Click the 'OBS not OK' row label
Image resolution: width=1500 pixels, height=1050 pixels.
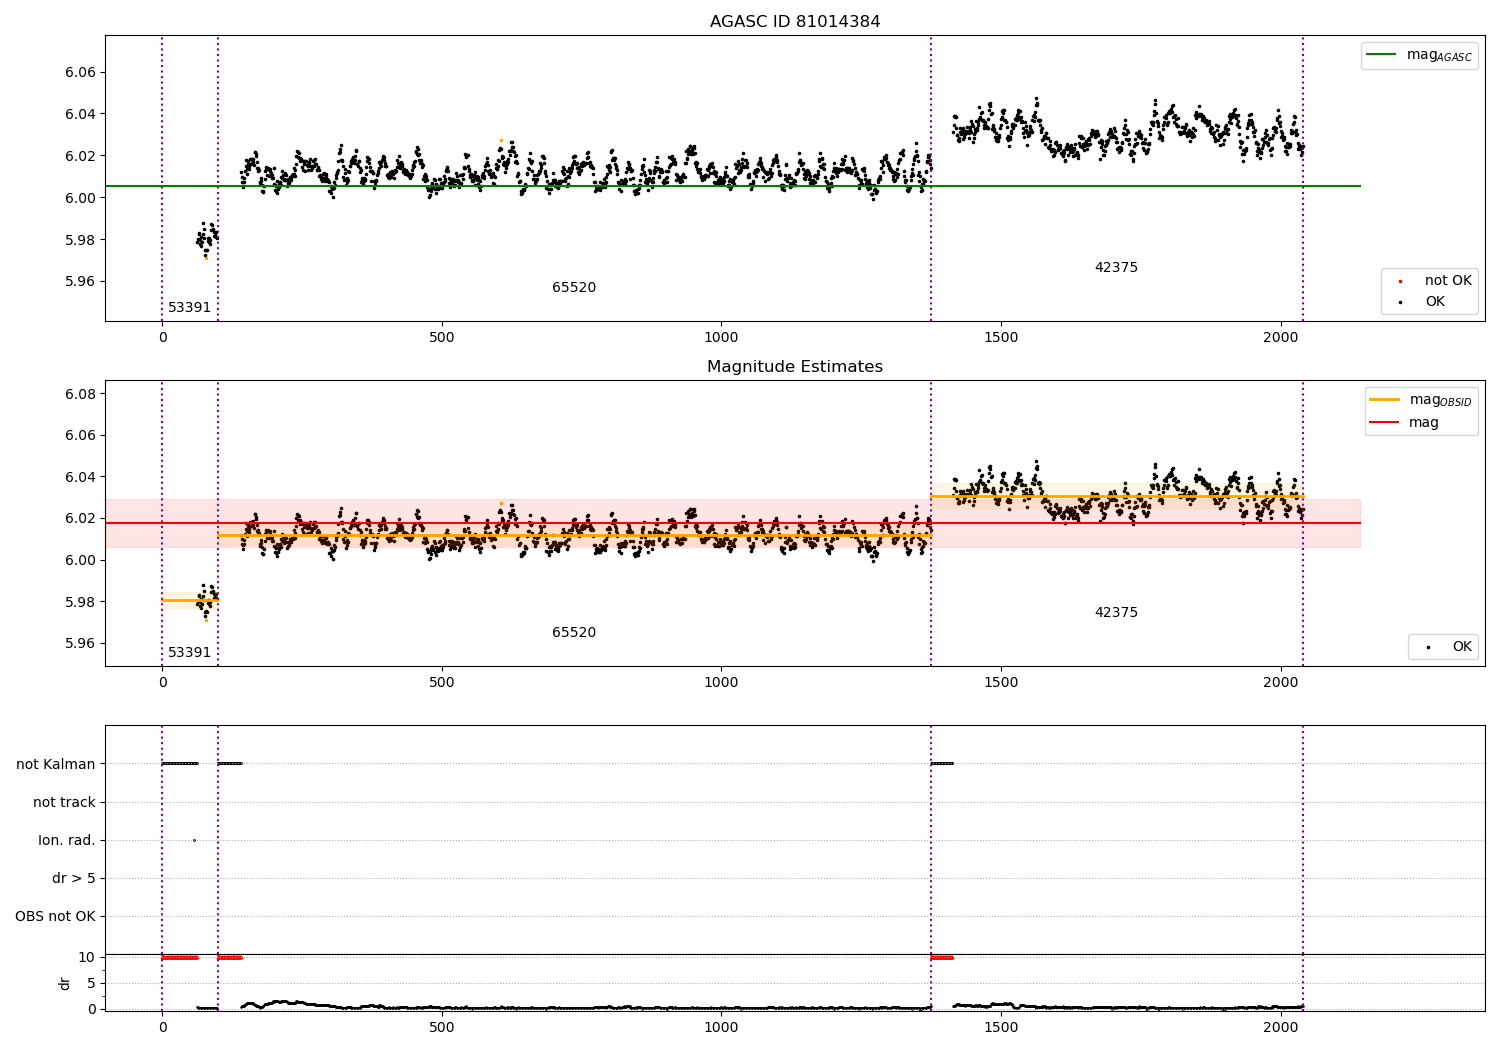(x=55, y=916)
